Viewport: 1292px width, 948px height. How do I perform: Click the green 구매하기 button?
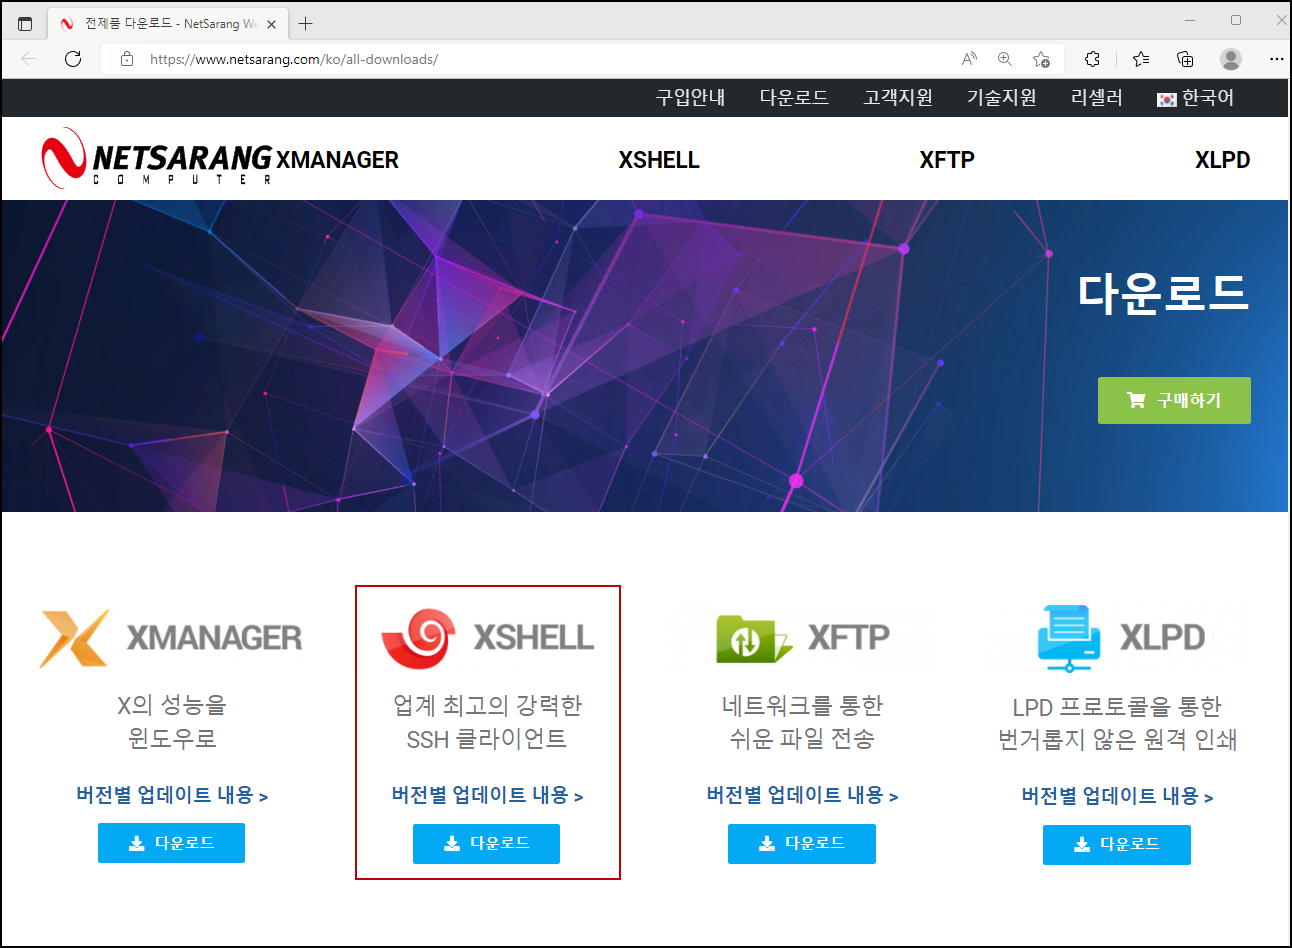(1174, 400)
